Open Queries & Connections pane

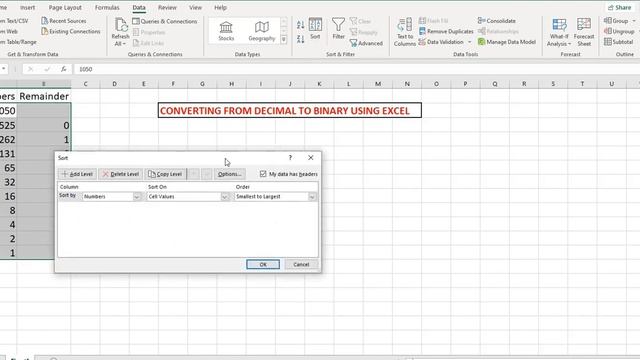[165, 21]
